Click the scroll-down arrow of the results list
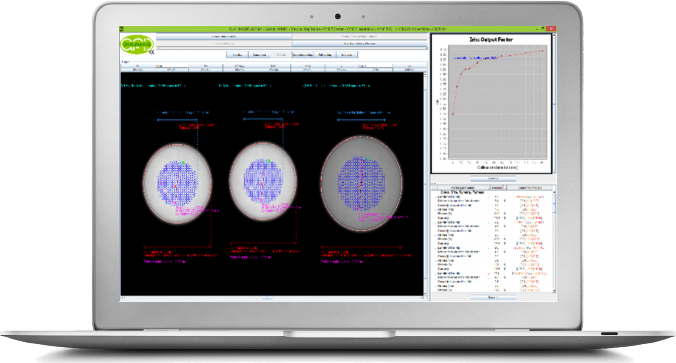Screen dimensions: 676x363 pyautogui.click(x=554, y=291)
